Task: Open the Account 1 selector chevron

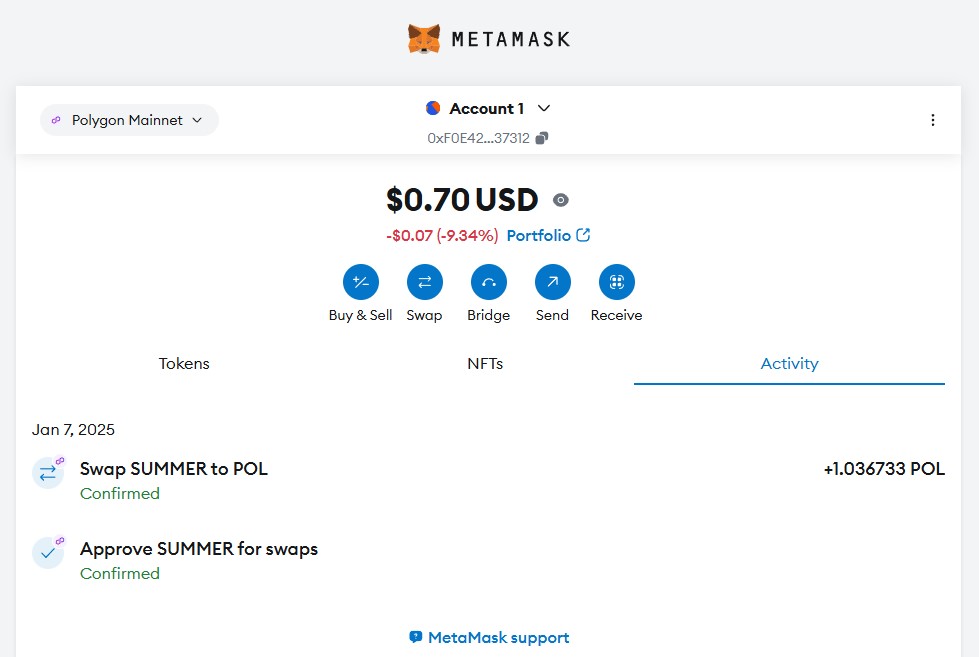Action: click(x=544, y=108)
